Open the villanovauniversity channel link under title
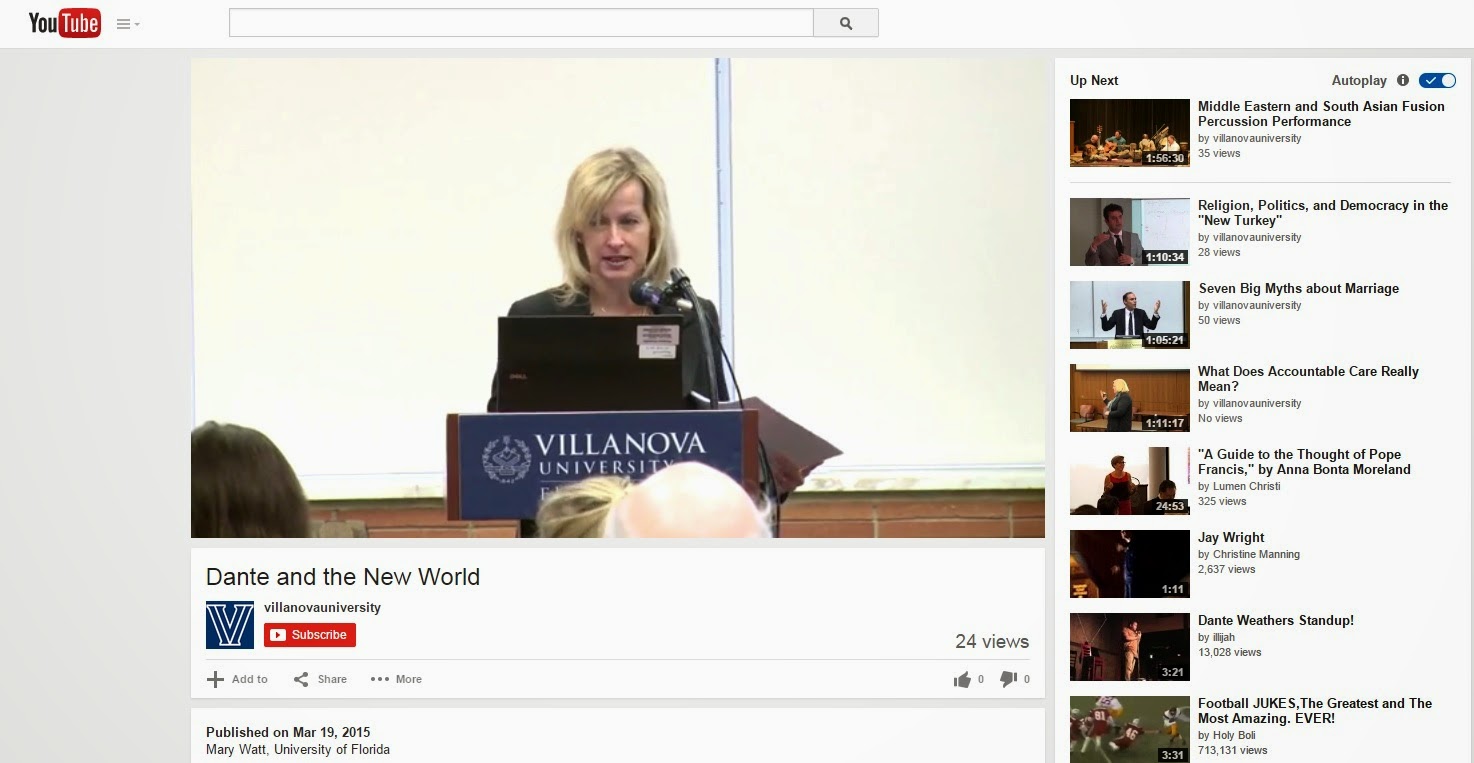The height and width of the screenshot is (763, 1474). click(x=322, y=607)
